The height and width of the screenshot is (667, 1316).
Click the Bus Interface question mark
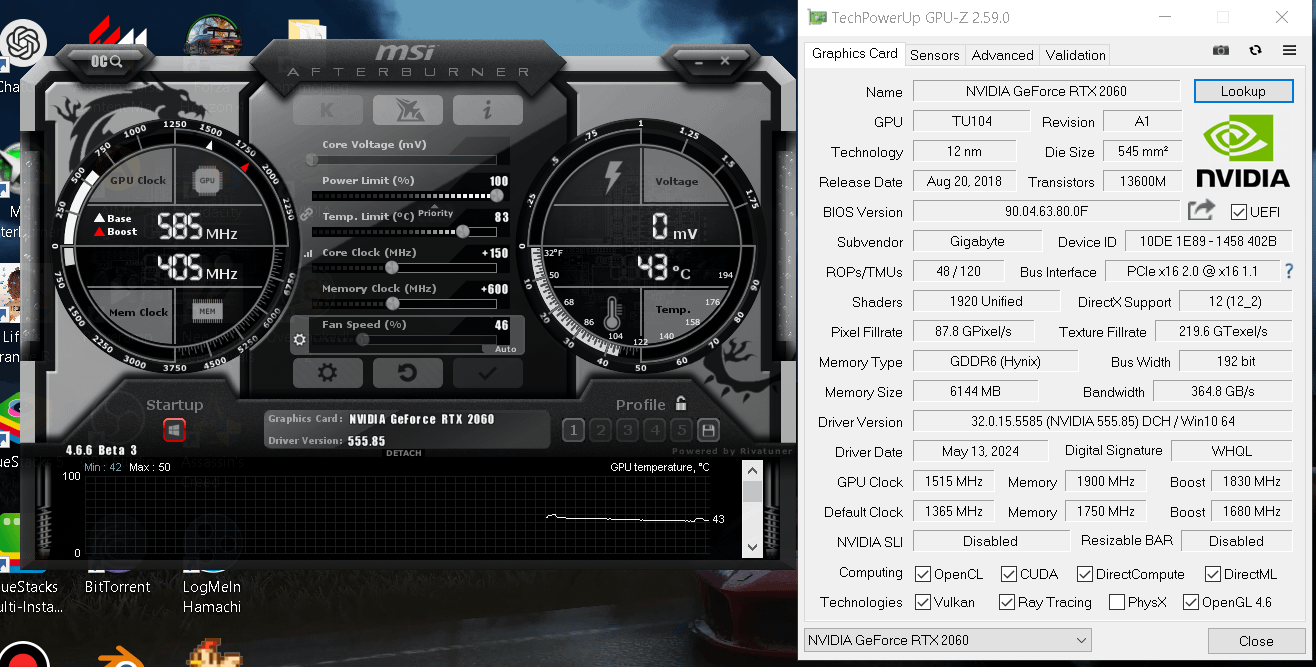[x=1289, y=271]
